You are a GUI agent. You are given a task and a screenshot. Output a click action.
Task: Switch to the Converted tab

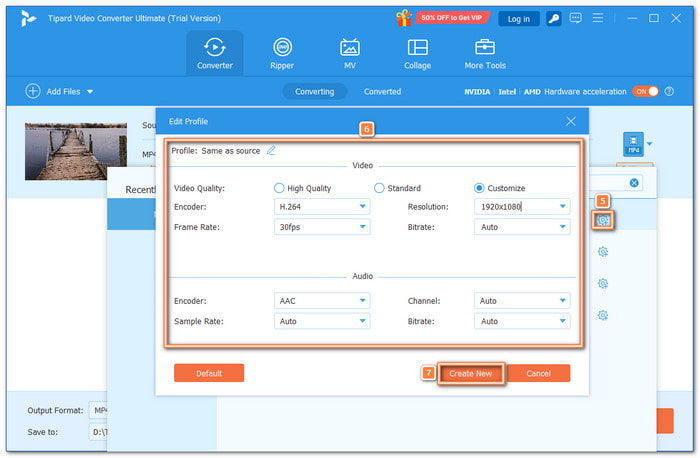[382, 91]
